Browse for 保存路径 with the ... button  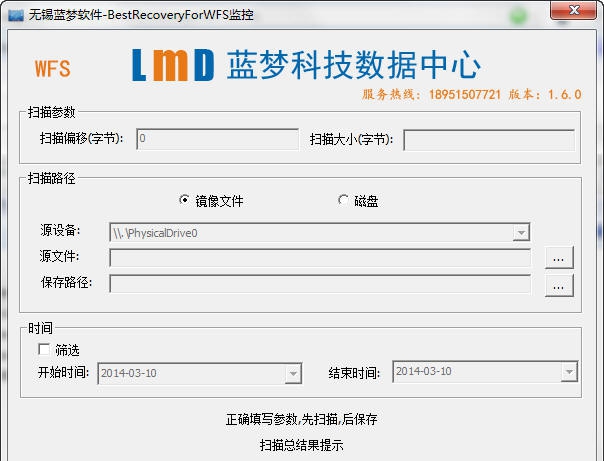559,285
